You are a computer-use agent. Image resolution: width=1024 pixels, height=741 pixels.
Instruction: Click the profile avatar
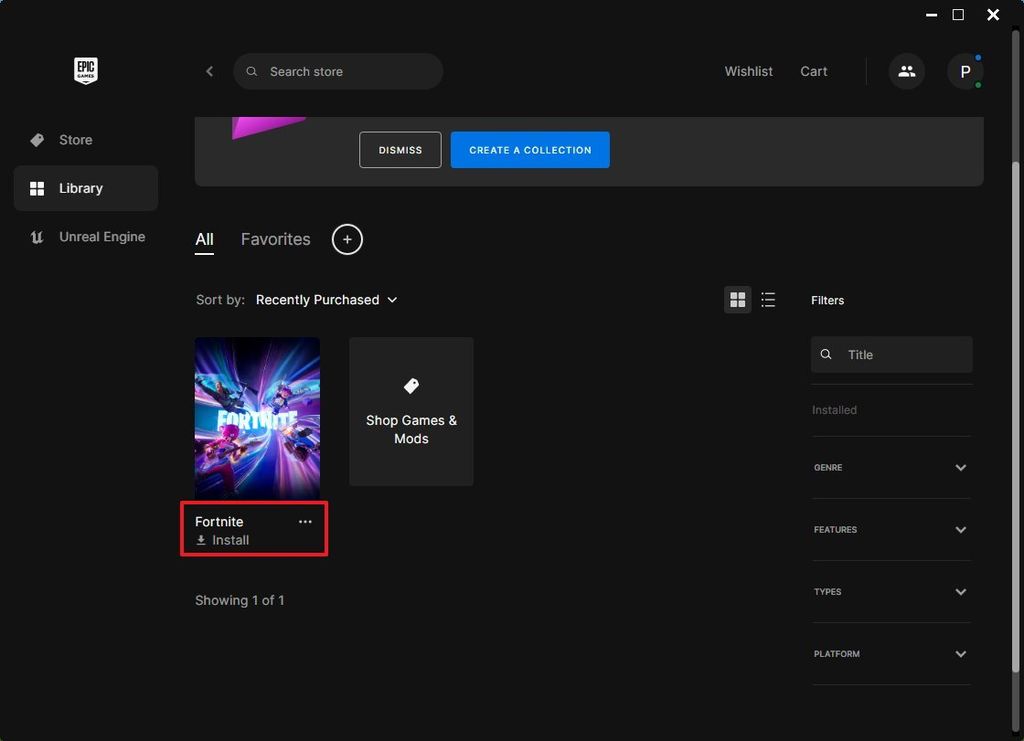(964, 71)
